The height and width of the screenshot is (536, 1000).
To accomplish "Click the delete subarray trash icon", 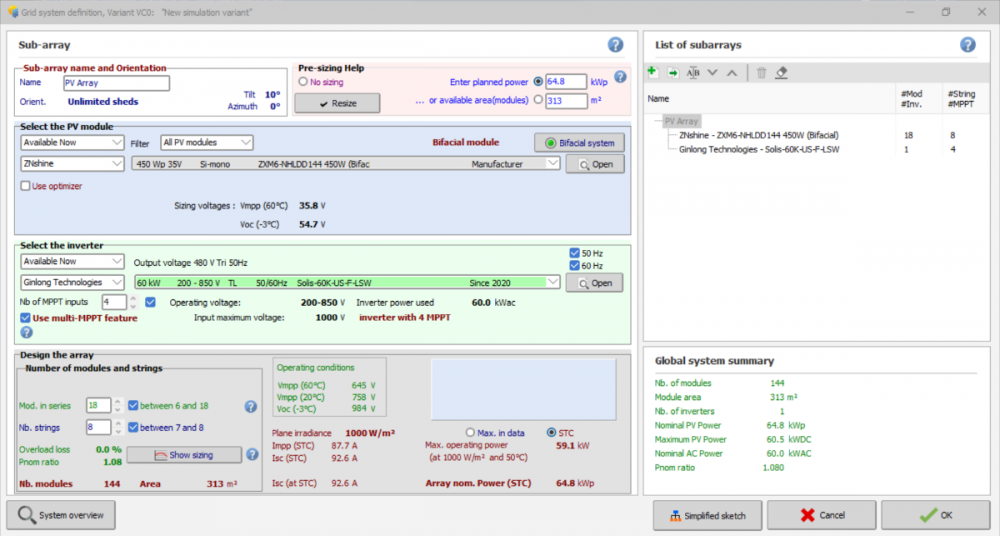I will point(761,72).
